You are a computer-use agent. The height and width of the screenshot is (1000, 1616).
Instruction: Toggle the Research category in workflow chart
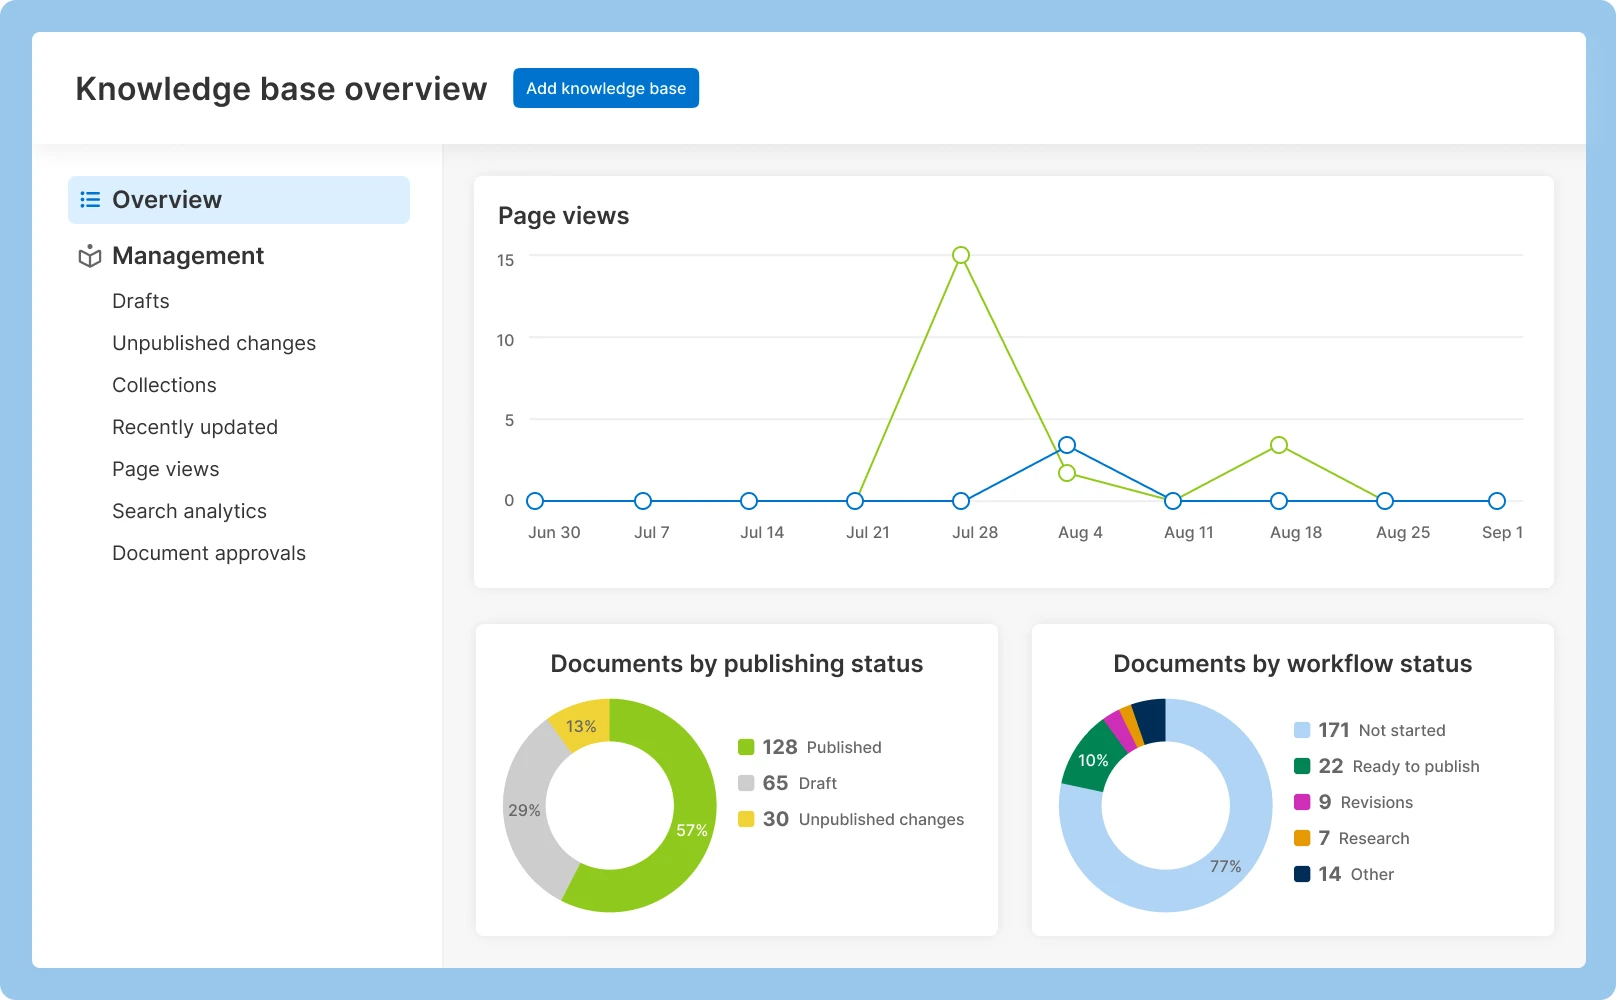point(1375,837)
